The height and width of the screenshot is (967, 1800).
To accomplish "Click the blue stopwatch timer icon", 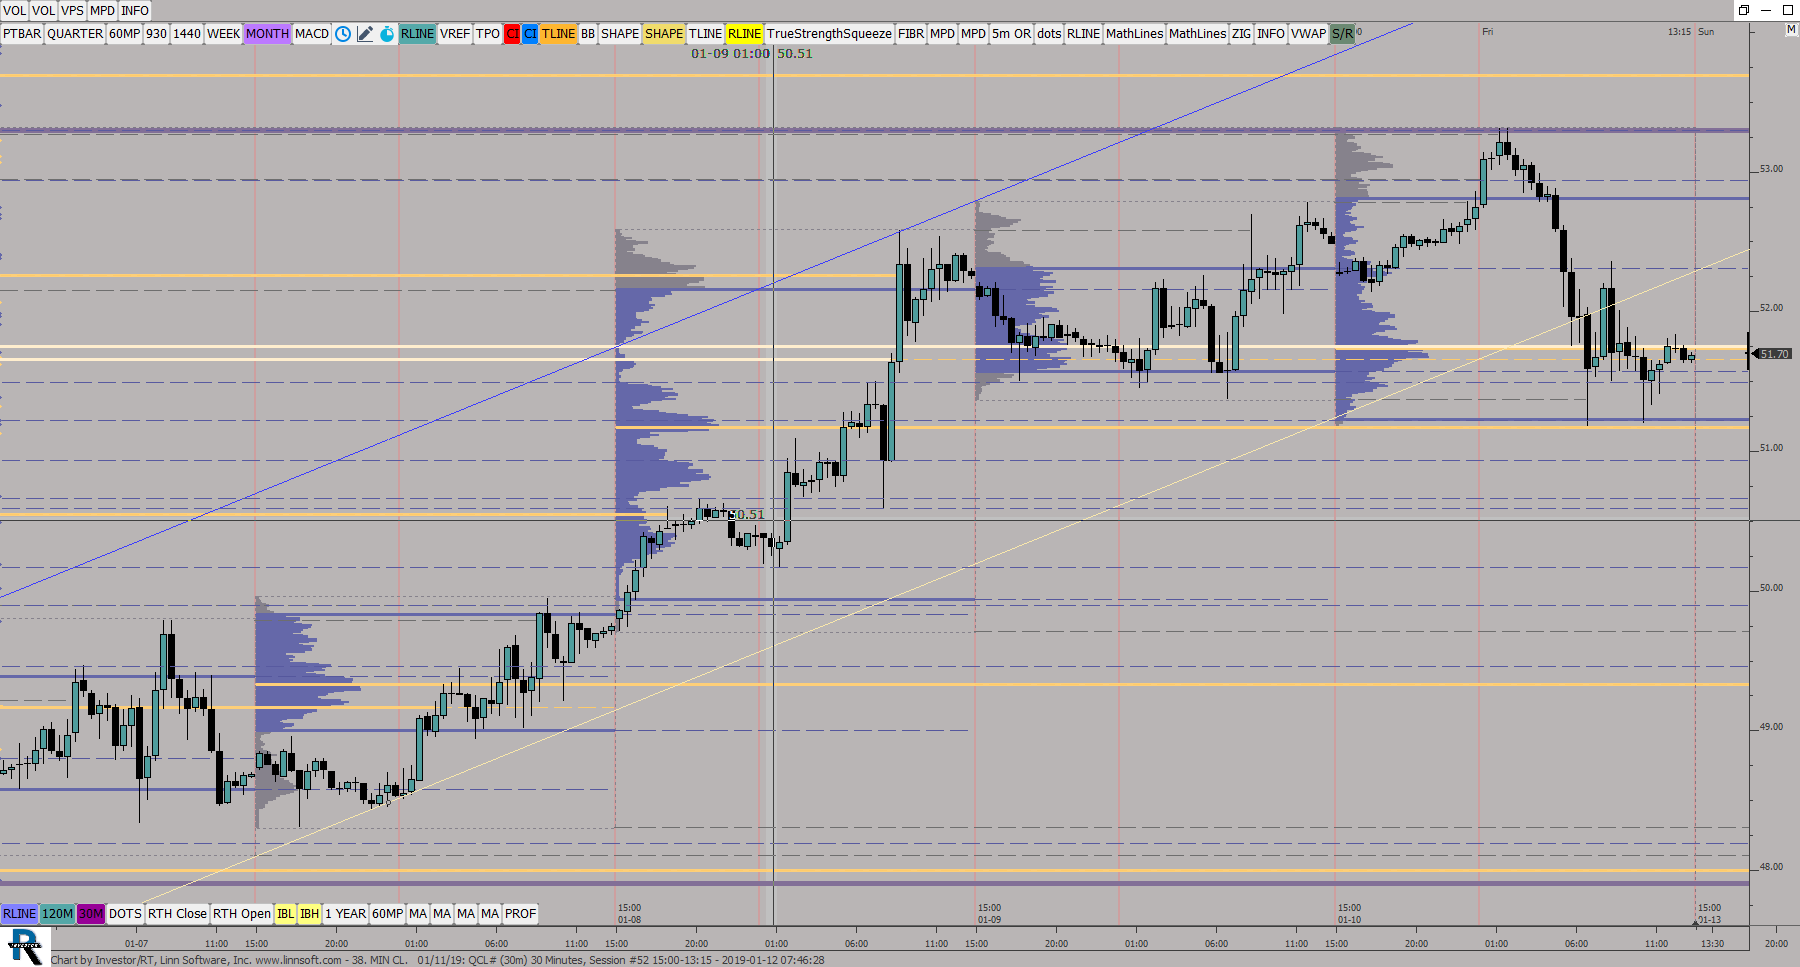I will [x=387, y=34].
